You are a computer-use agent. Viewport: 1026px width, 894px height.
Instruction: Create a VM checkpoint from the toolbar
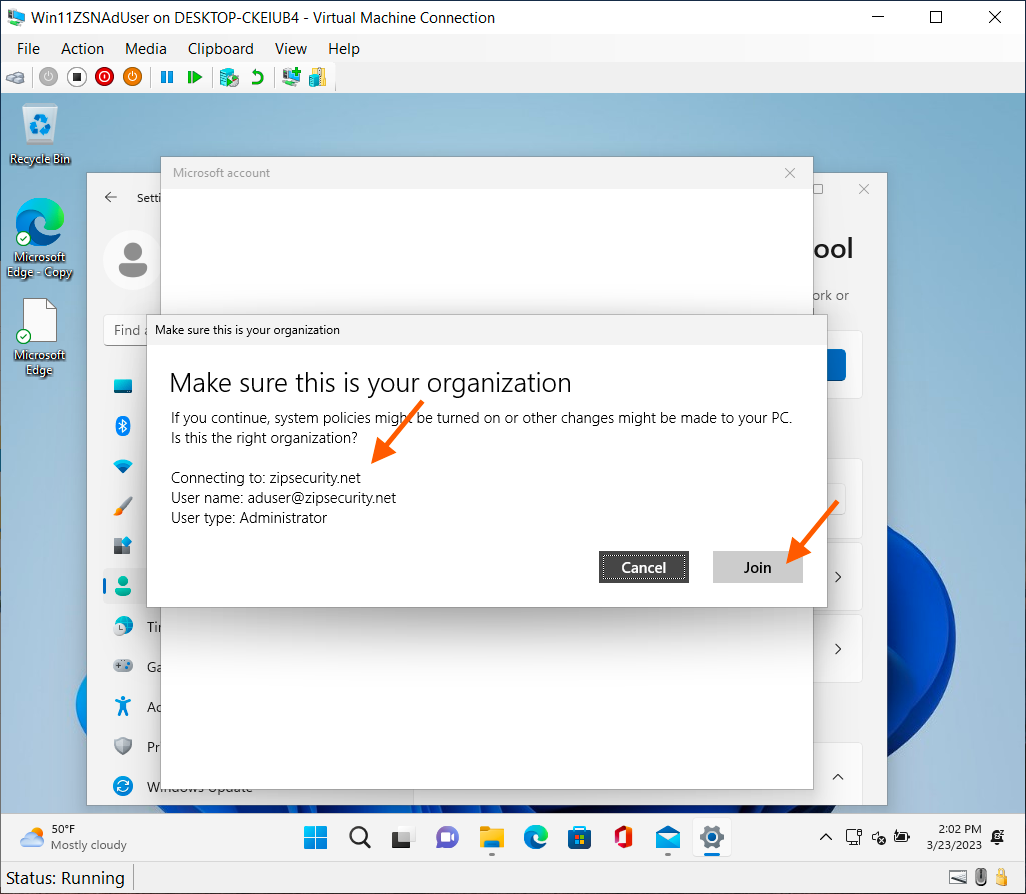[229, 77]
